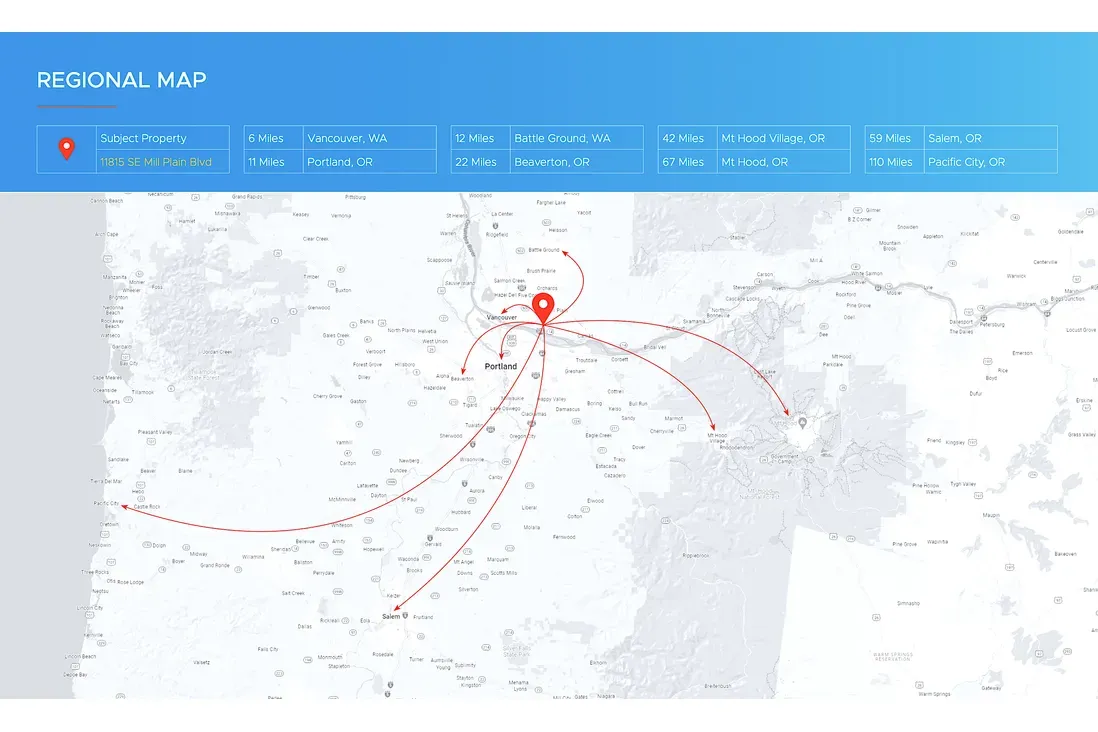
Task: Select the Portland, OR legend entry
Action: pos(341,162)
